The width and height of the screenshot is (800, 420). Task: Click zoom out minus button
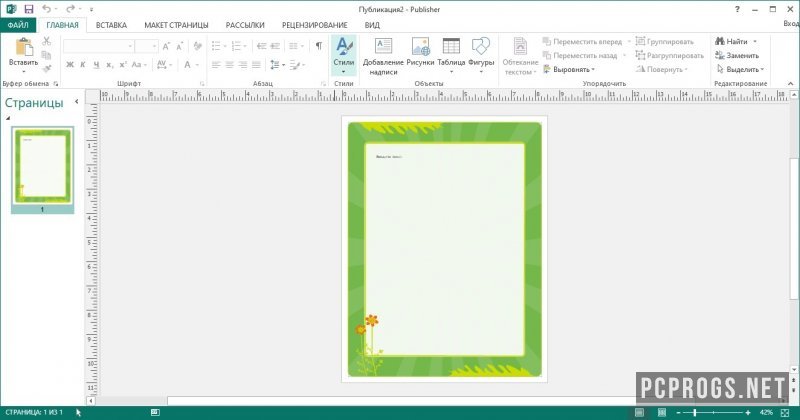(x=679, y=412)
